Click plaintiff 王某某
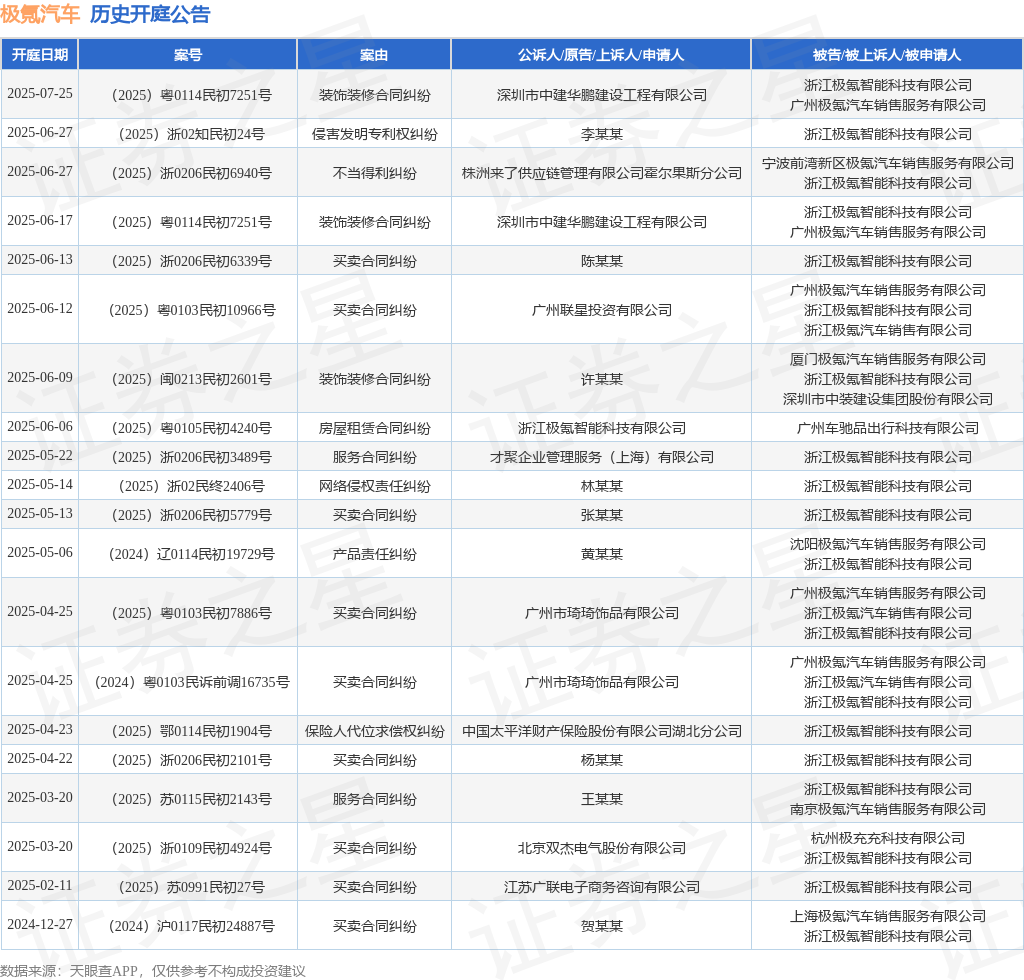1024x980 pixels. (x=601, y=799)
